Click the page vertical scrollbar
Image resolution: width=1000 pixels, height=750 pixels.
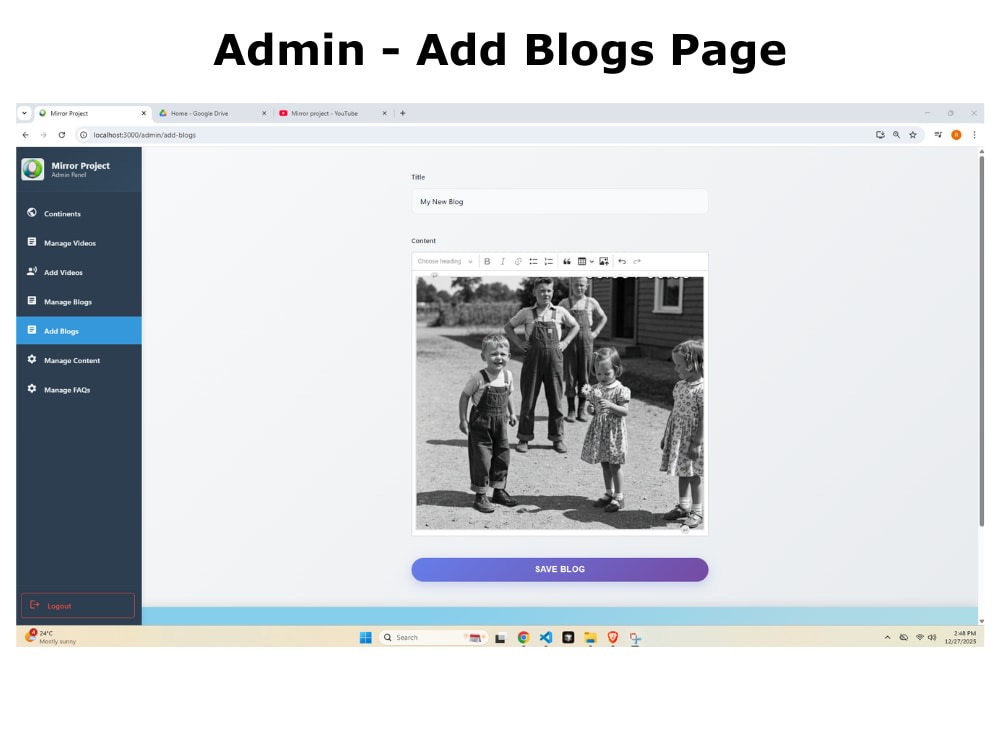[982, 341]
